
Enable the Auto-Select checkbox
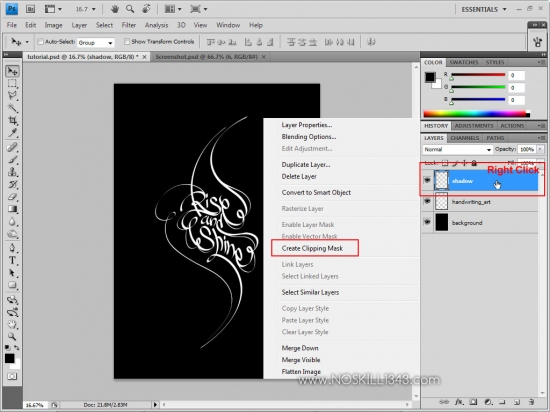(x=40, y=42)
